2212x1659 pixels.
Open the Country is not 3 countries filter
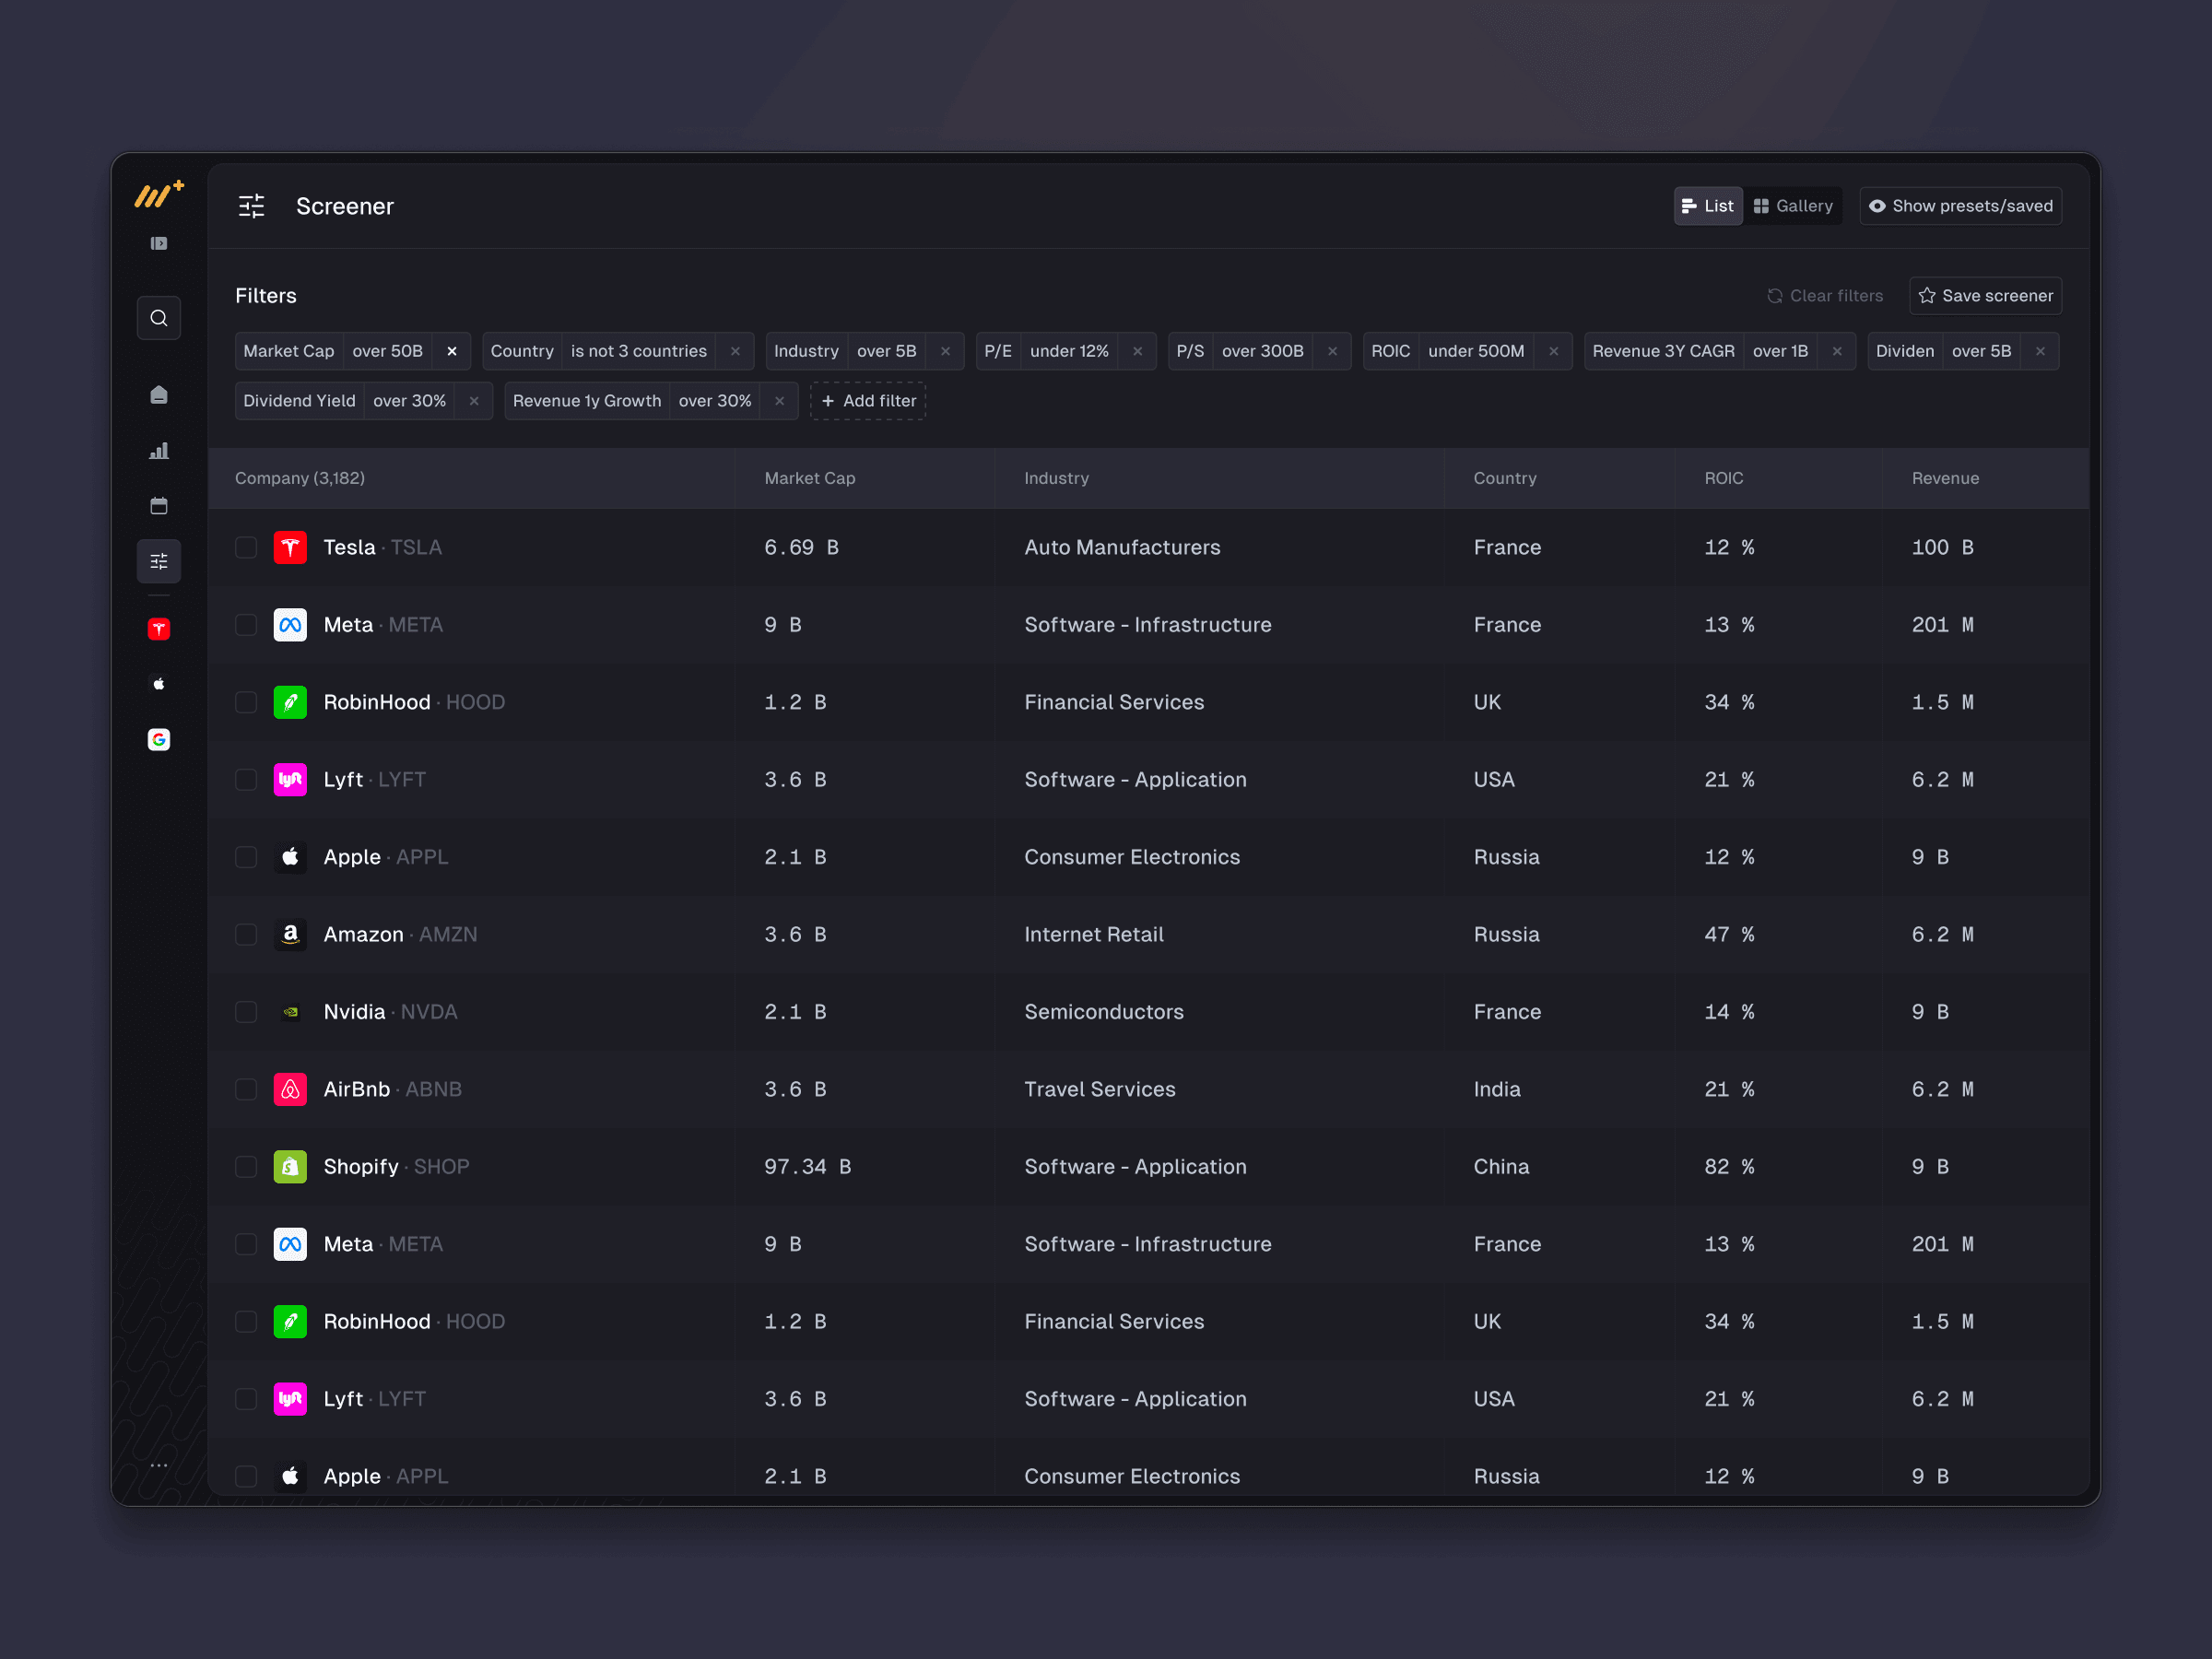click(x=638, y=351)
